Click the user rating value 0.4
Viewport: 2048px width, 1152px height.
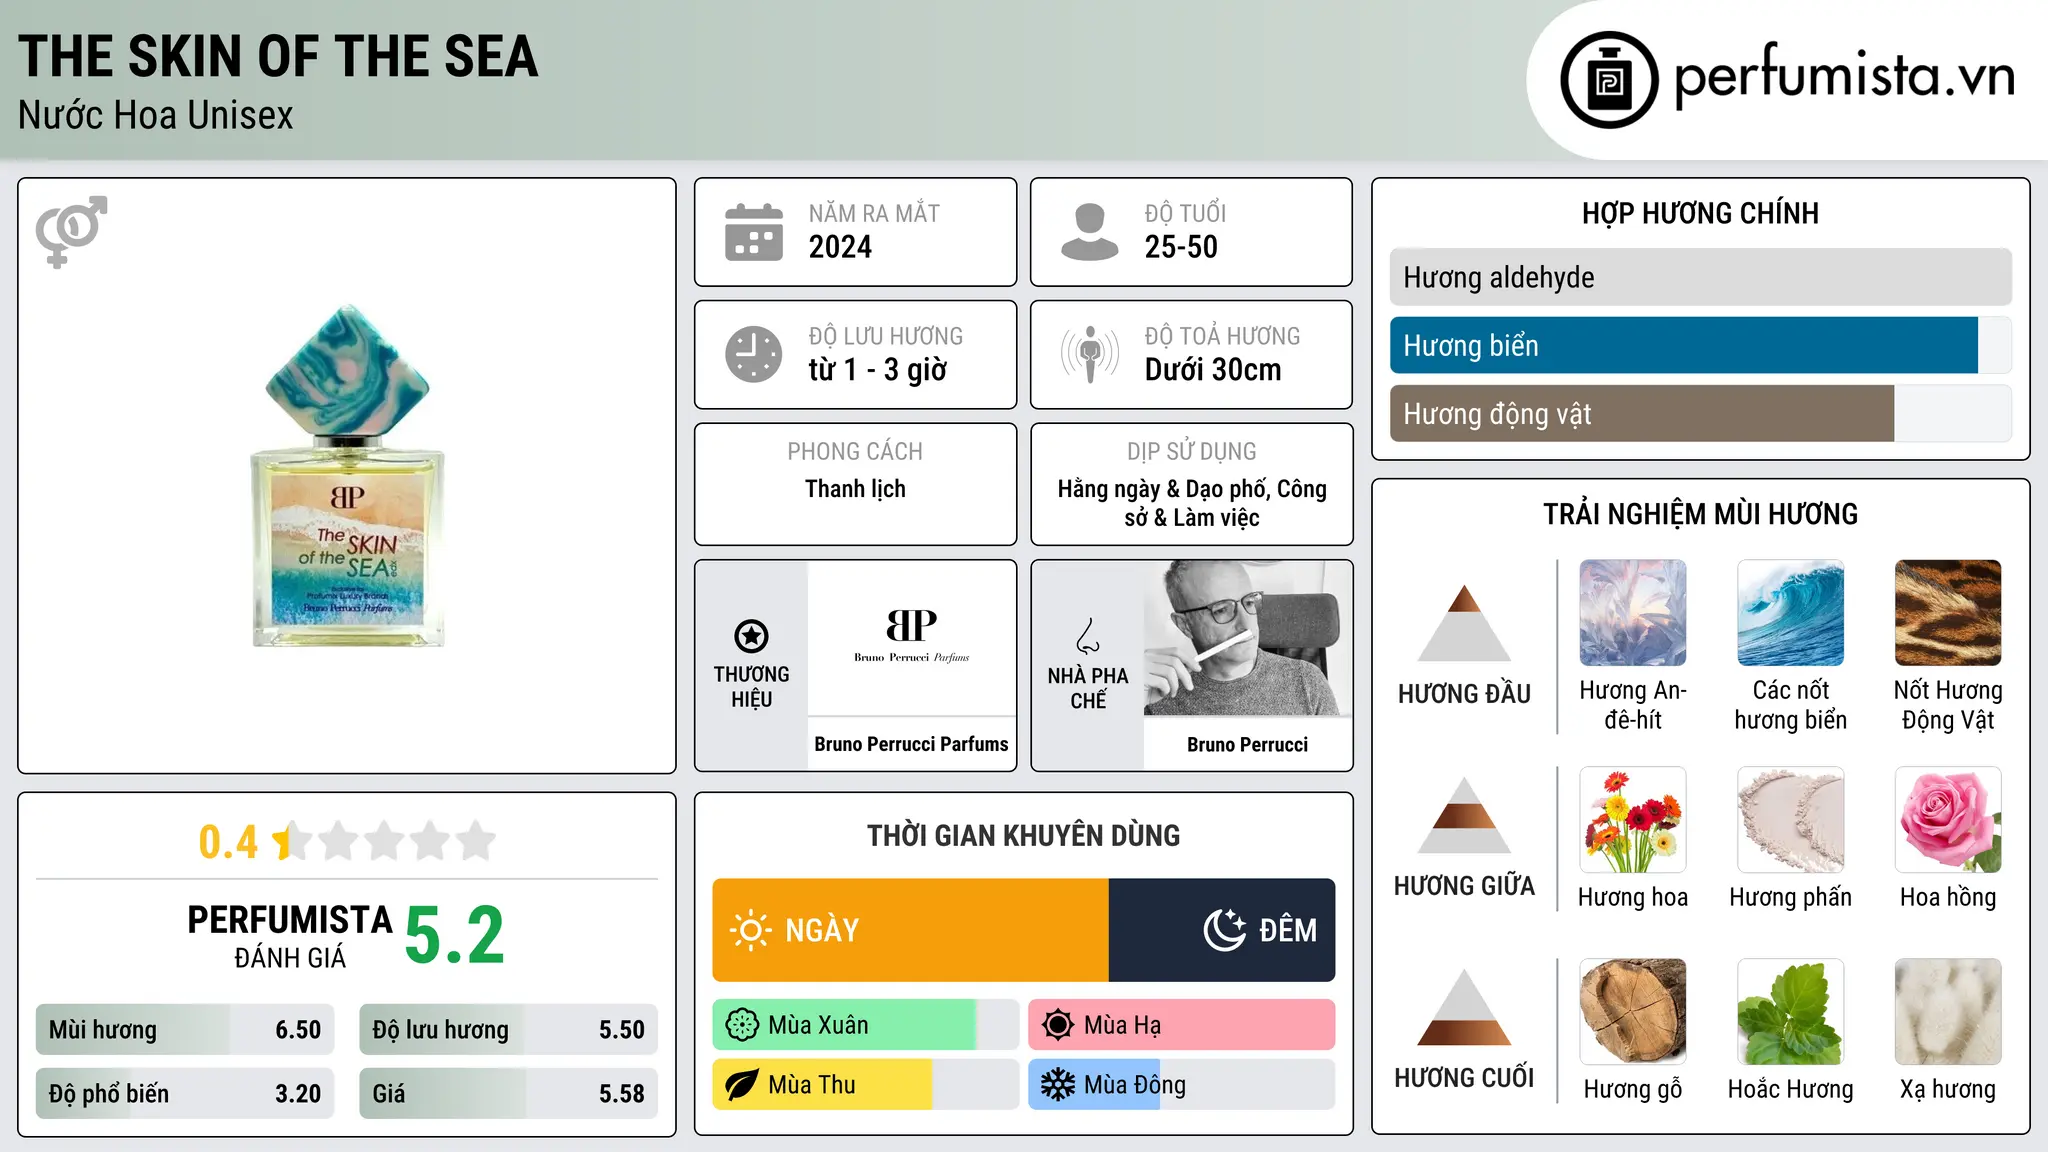click(228, 842)
